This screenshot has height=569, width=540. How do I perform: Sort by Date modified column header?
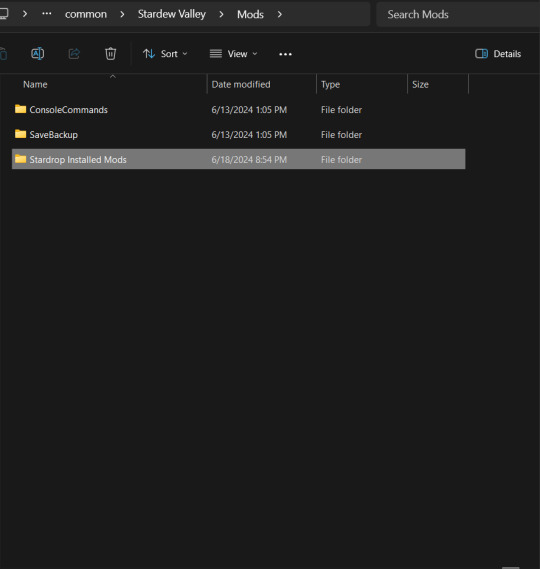[262, 84]
